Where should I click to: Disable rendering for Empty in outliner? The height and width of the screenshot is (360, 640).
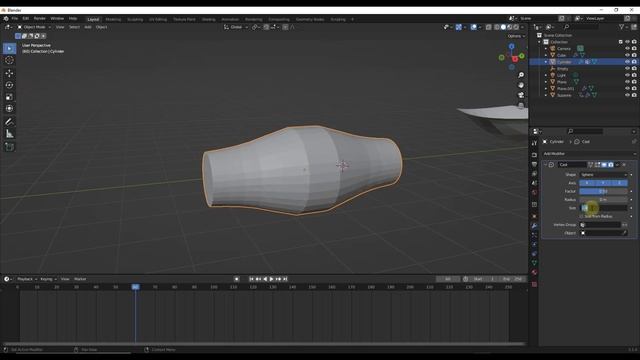coord(634,69)
